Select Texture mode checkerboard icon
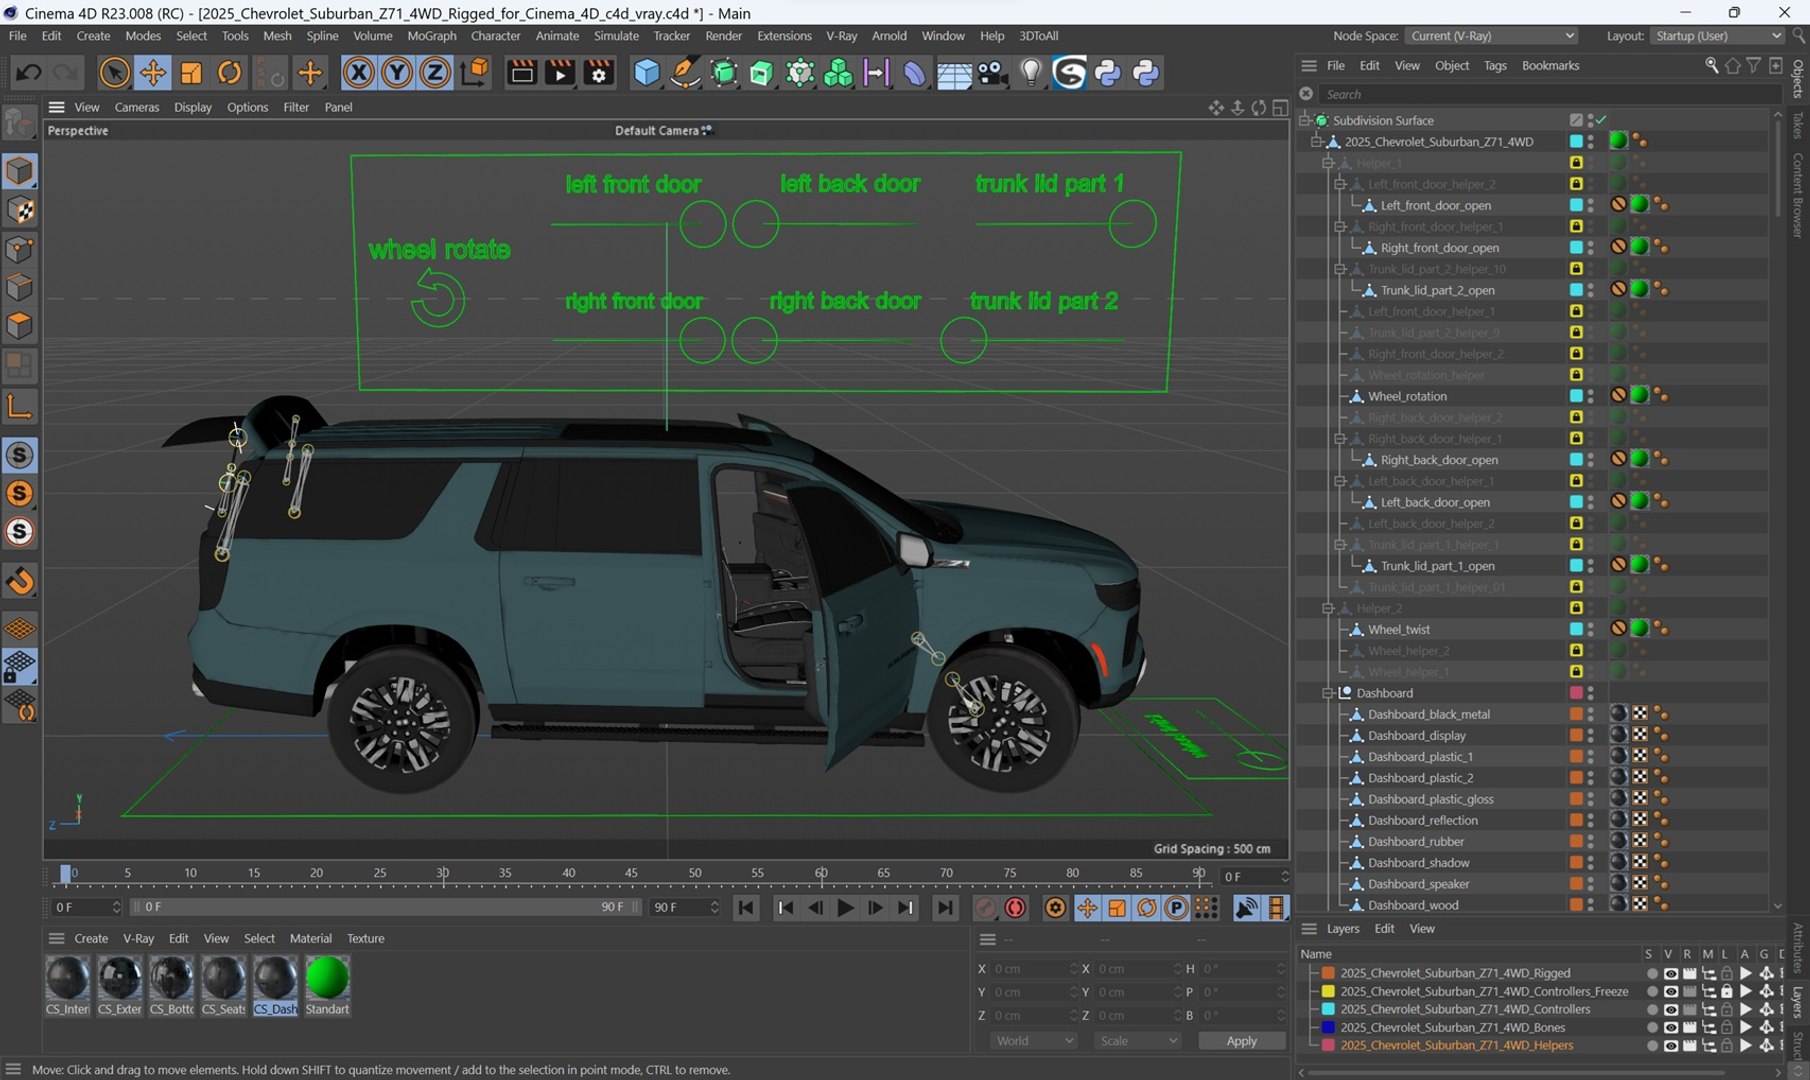 pyautogui.click(x=20, y=210)
